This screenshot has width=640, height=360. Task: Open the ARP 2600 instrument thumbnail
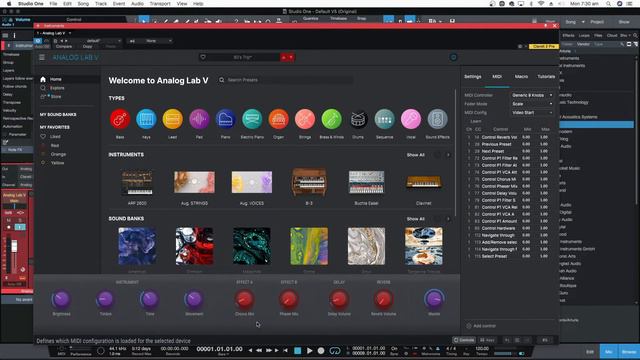coord(137,182)
